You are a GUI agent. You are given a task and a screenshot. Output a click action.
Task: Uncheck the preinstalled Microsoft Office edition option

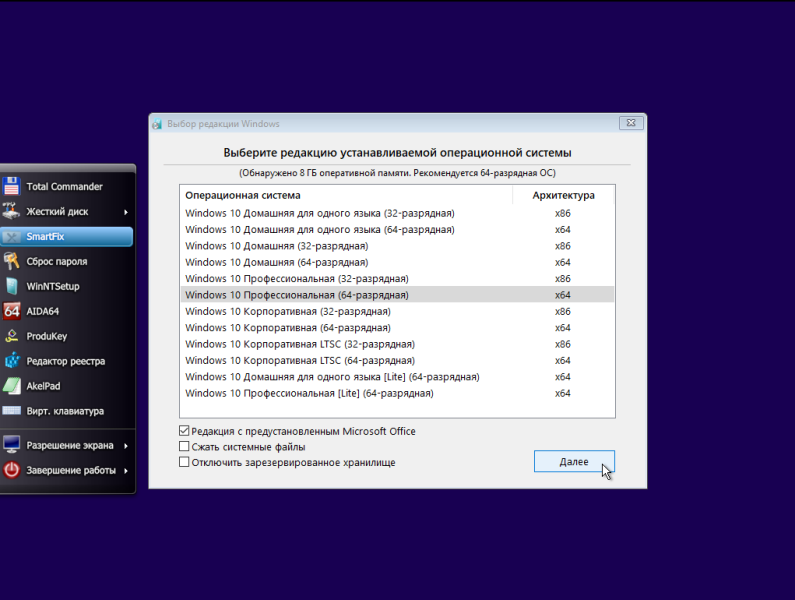tap(184, 431)
